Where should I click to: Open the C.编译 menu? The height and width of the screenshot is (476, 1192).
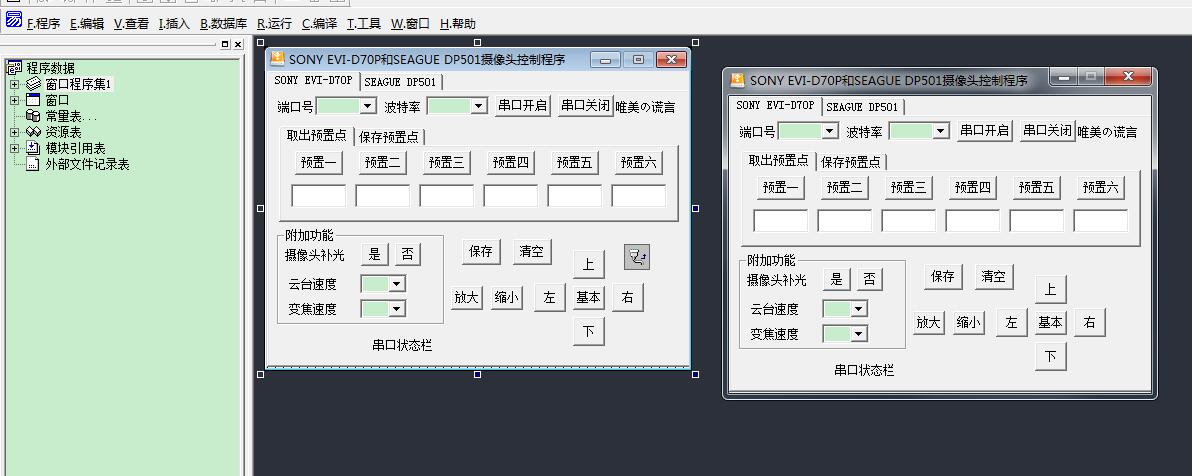(319, 24)
